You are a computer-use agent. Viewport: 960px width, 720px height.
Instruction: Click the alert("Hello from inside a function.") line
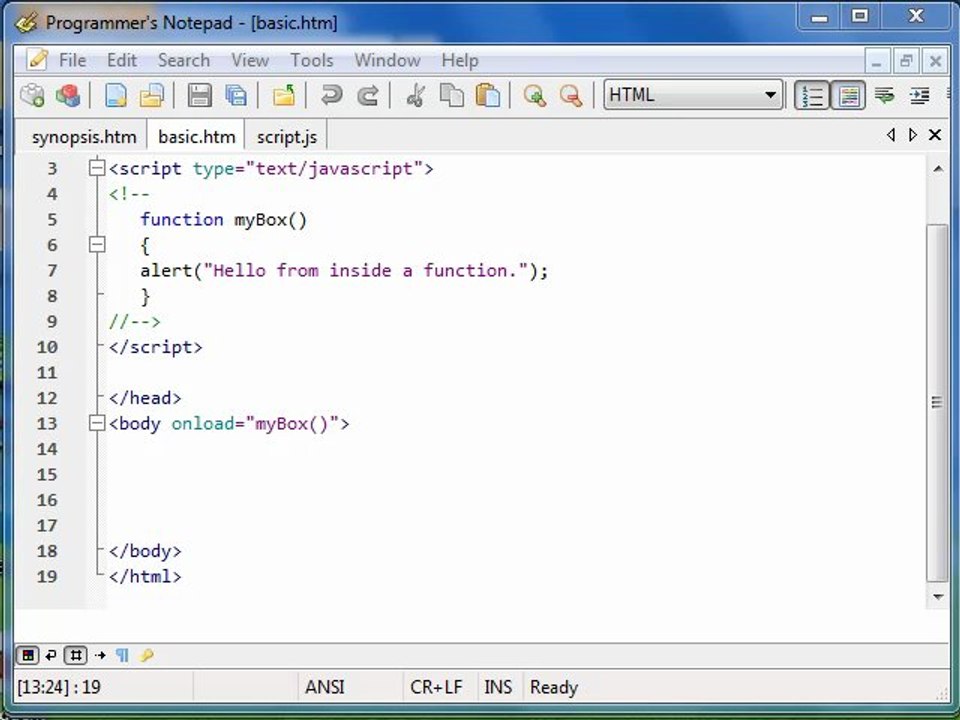tap(344, 270)
